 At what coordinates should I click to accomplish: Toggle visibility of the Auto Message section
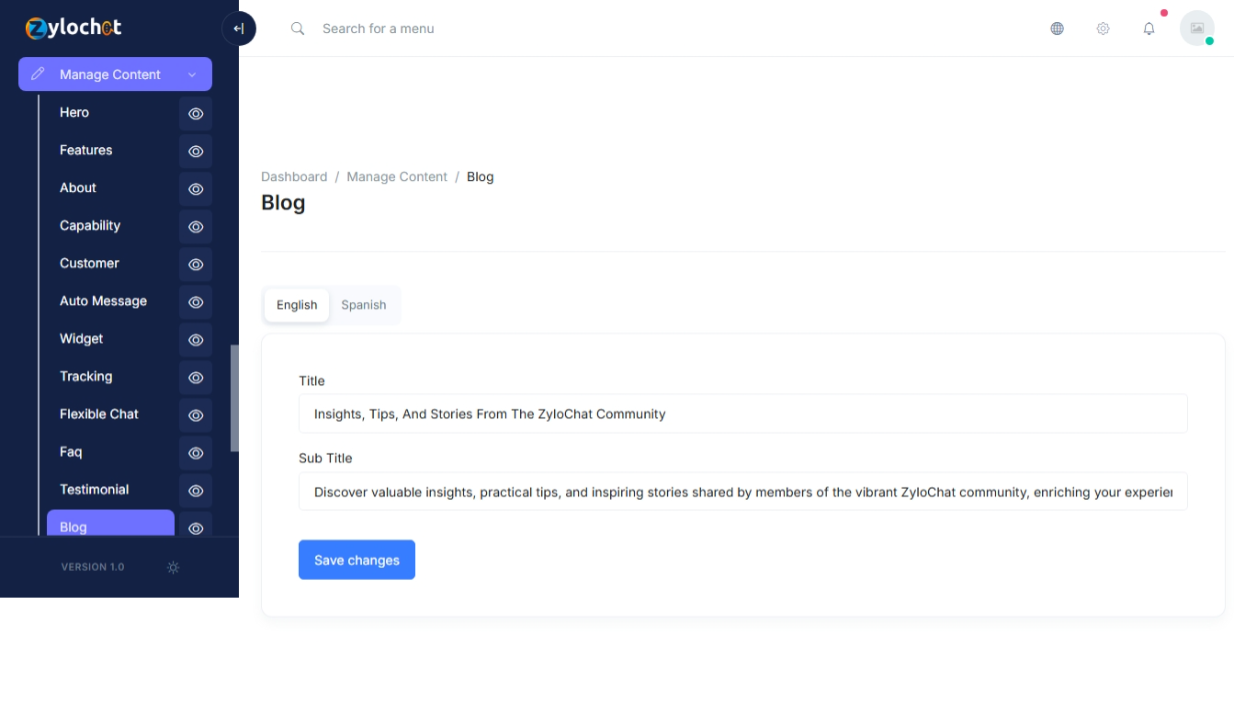click(196, 302)
